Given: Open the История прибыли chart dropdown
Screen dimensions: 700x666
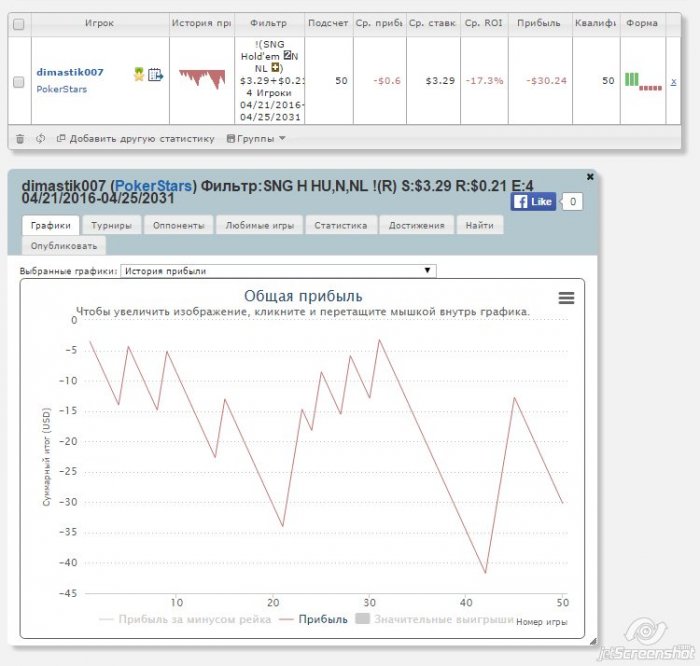Looking at the screenshot, I should coord(278,271).
